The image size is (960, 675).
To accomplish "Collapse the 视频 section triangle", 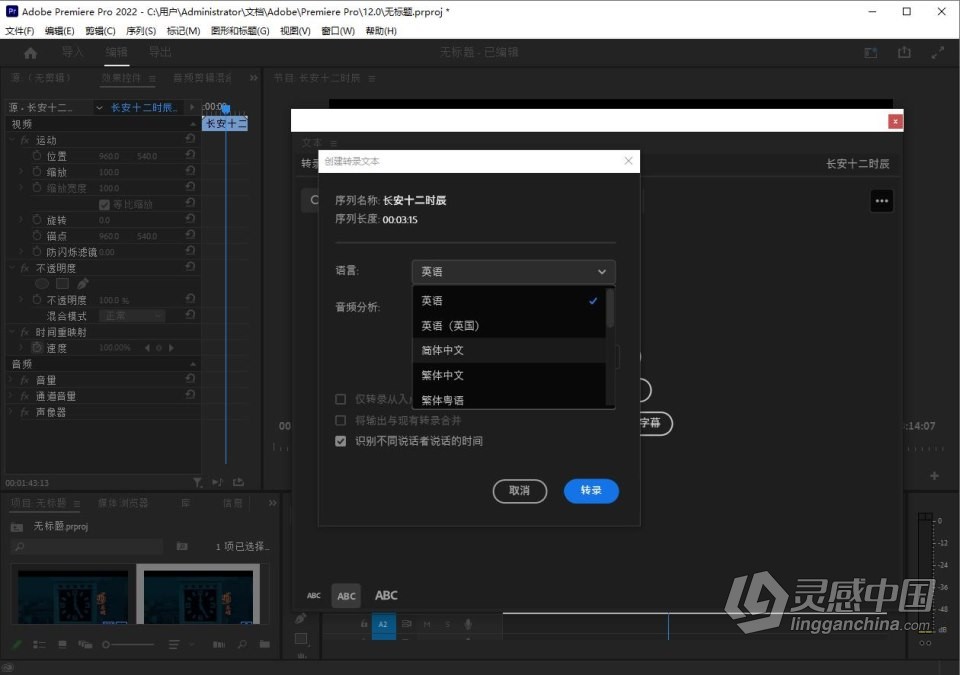I will click(193, 124).
